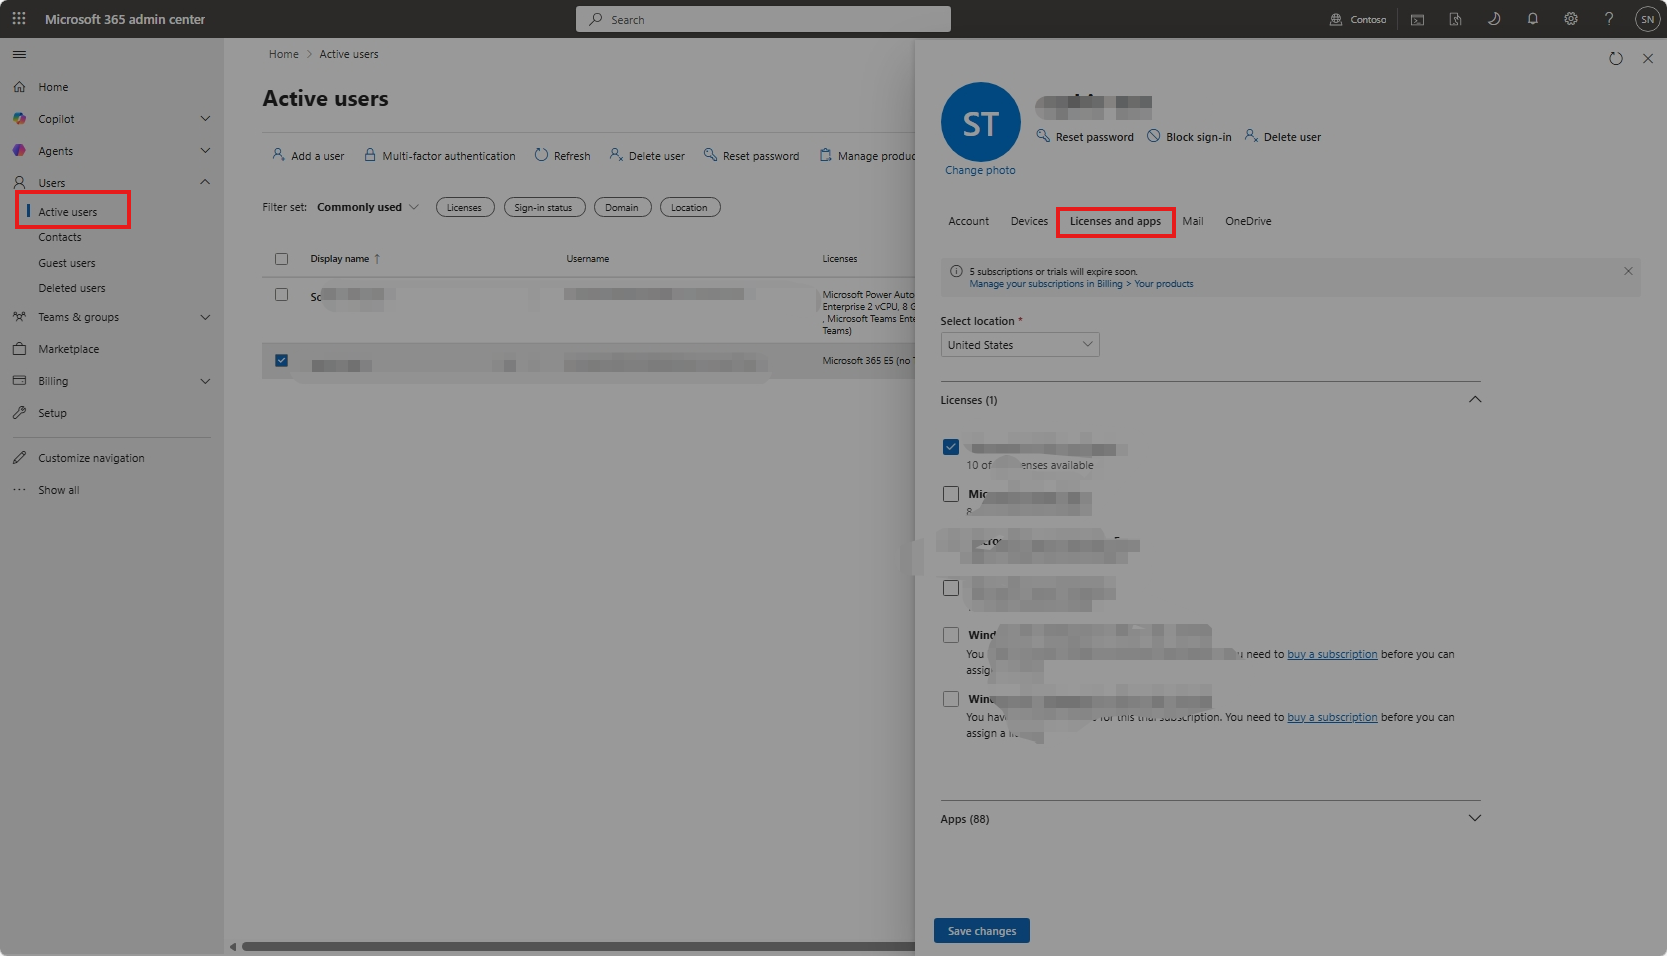Check the license starting with Mic
Screen dimensions: 1667x956
951,494
